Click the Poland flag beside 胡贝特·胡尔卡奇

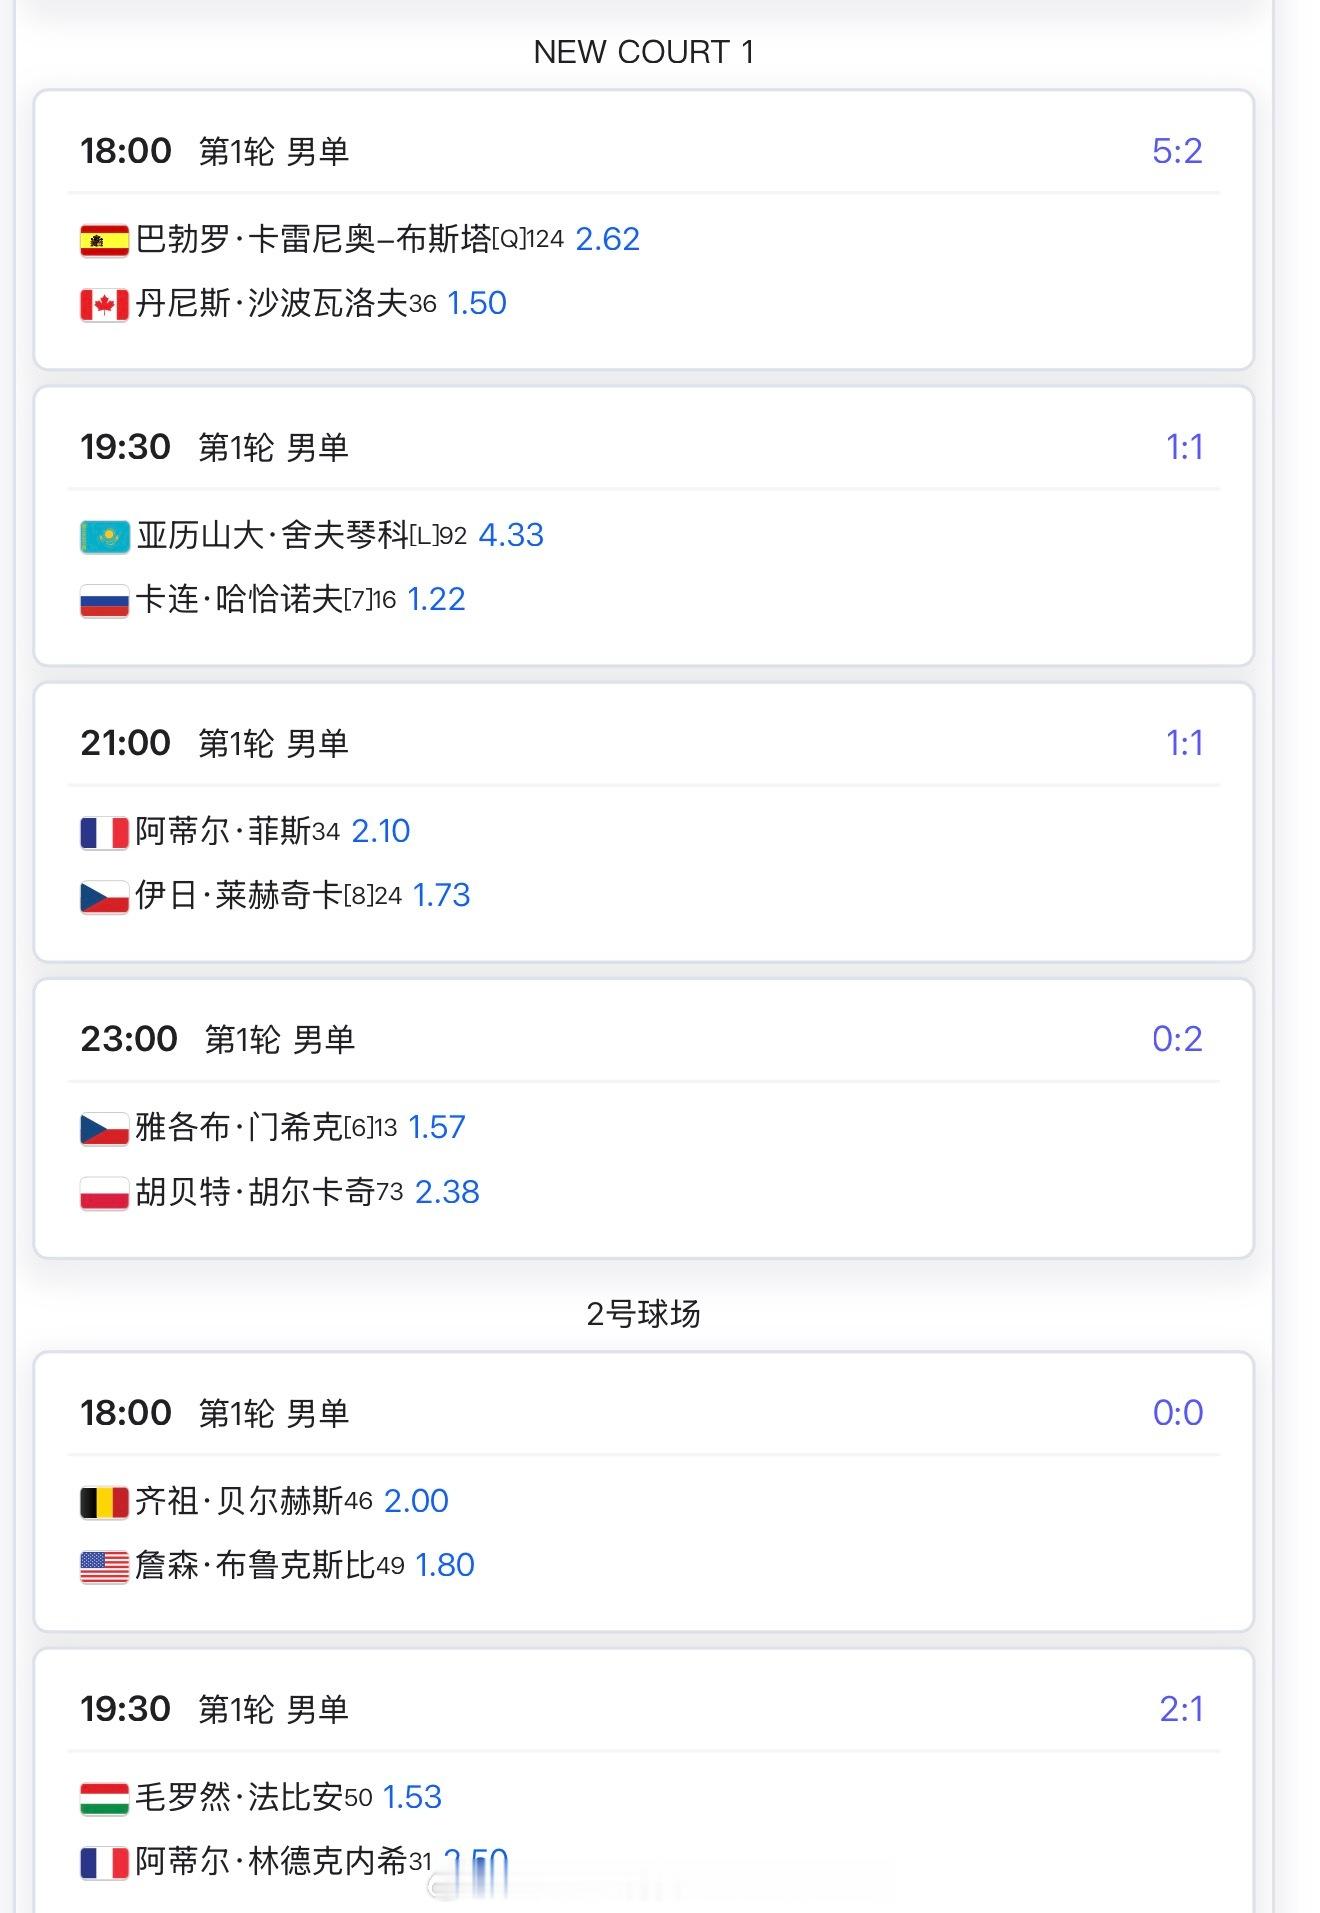pos(104,1193)
